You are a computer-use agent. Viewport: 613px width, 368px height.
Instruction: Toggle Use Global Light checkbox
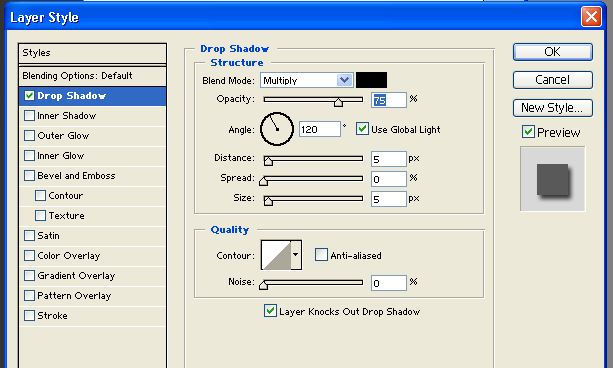[362, 129]
